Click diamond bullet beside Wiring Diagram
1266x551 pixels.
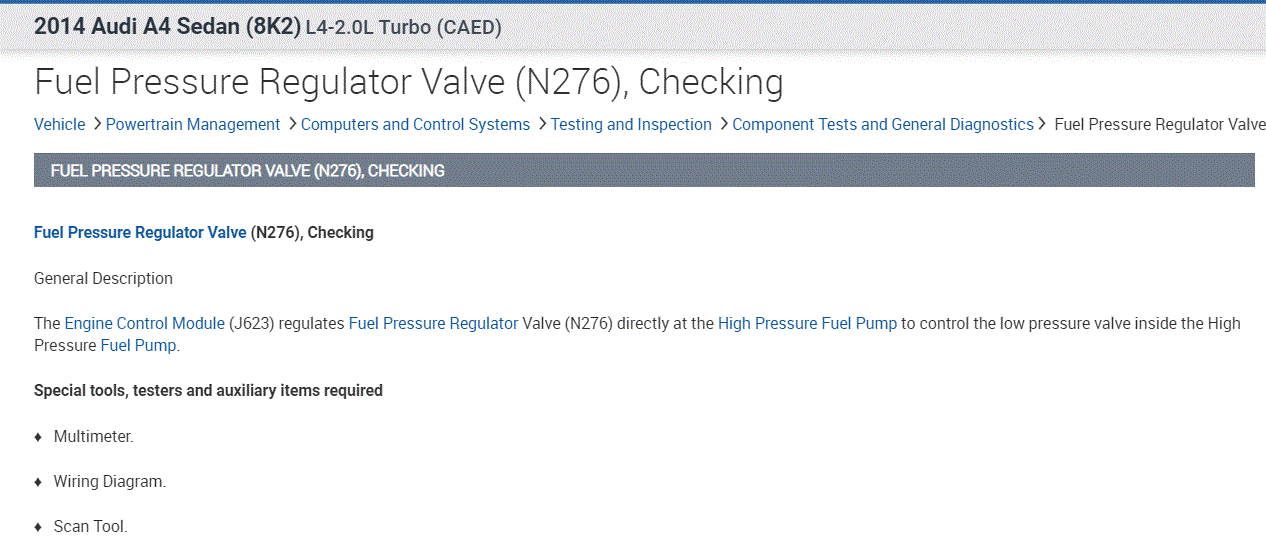(38, 482)
